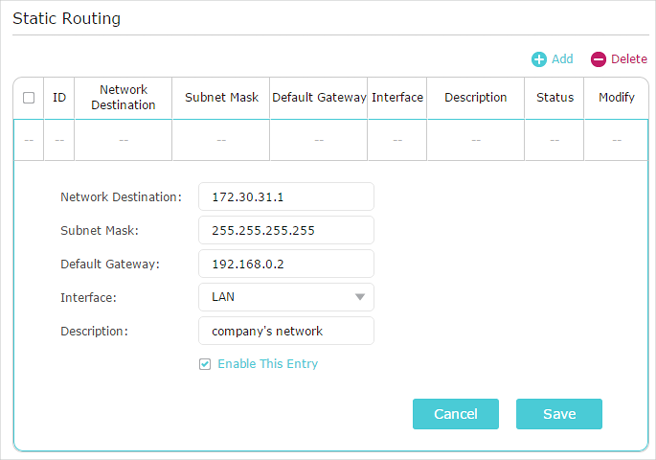
Task: Open the Interface dropdown showing LAN
Action: (286, 297)
